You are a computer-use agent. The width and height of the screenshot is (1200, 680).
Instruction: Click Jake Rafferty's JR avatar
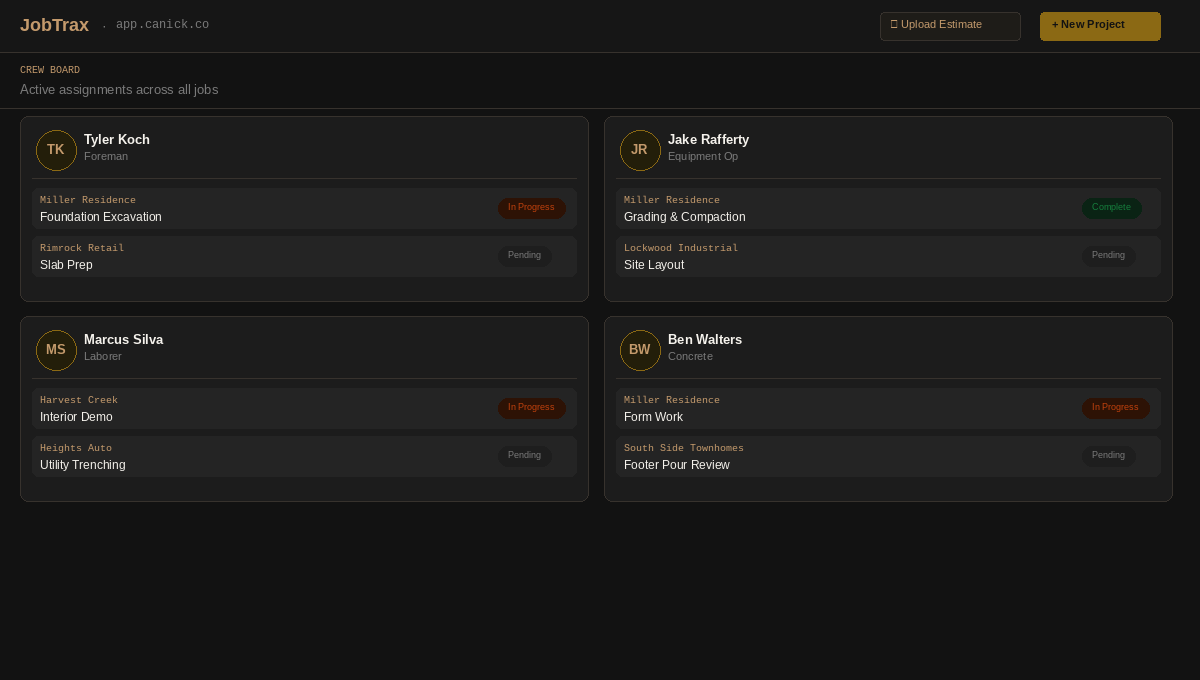640,150
